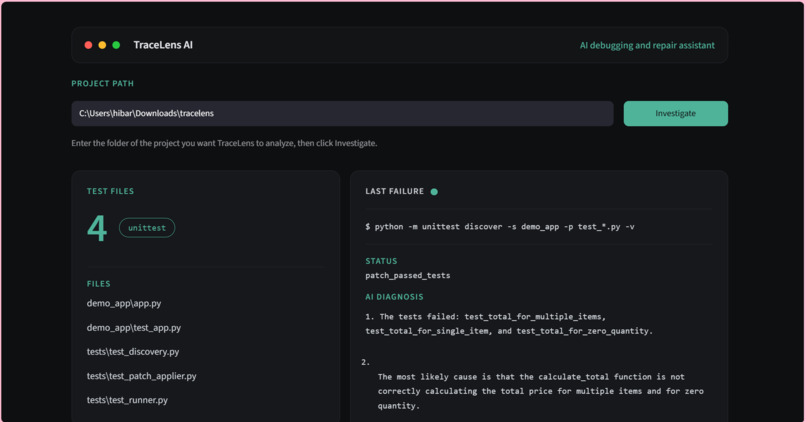Image resolution: width=806 pixels, height=422 pixels.
Task: Click the AI debugging and repair assistant tagline
Action: point(647,45)
